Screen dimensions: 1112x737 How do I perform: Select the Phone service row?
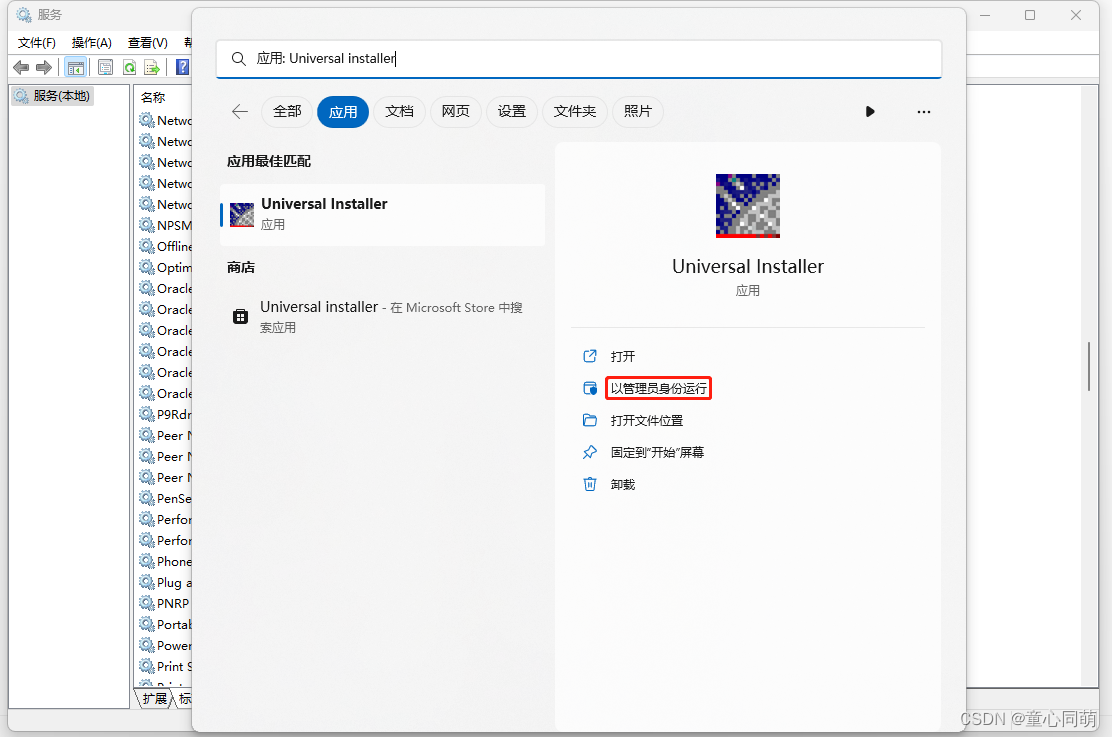coord(165,562)
